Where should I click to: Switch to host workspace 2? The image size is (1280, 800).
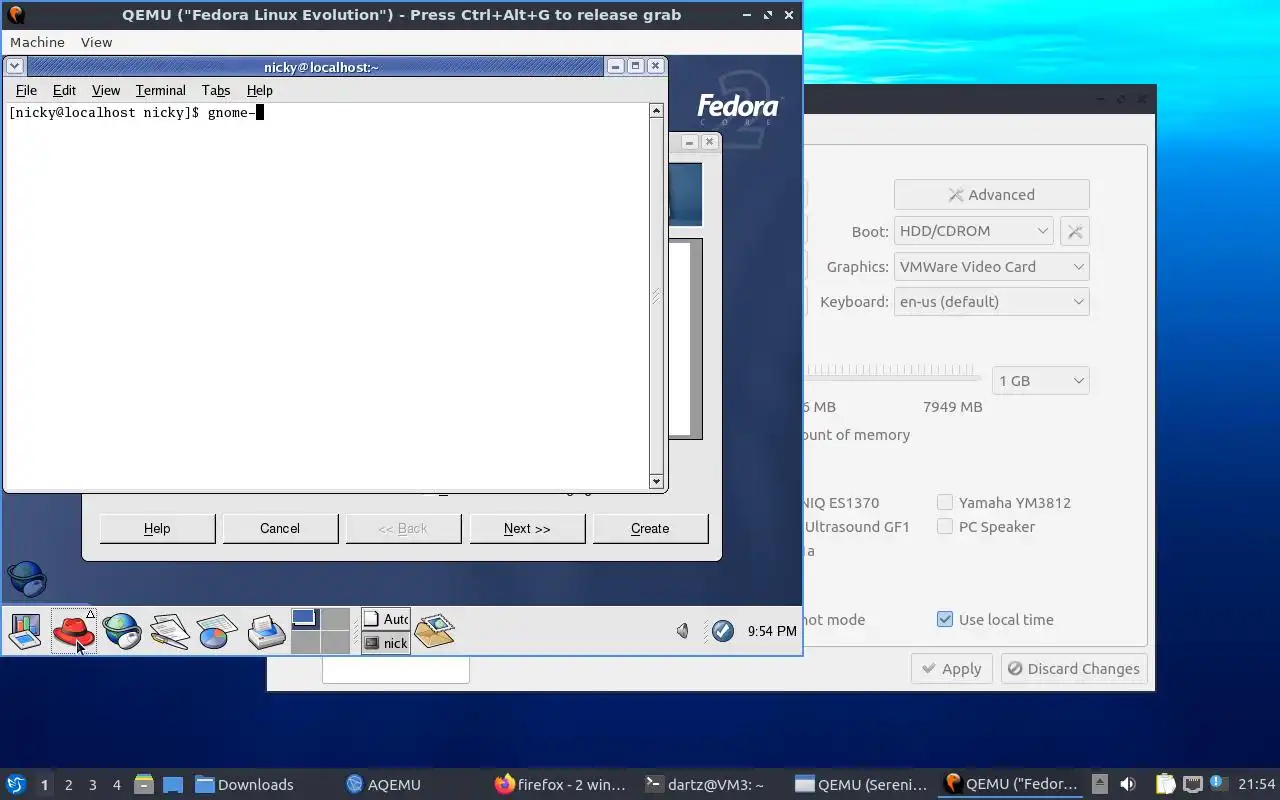click(68, 785)
